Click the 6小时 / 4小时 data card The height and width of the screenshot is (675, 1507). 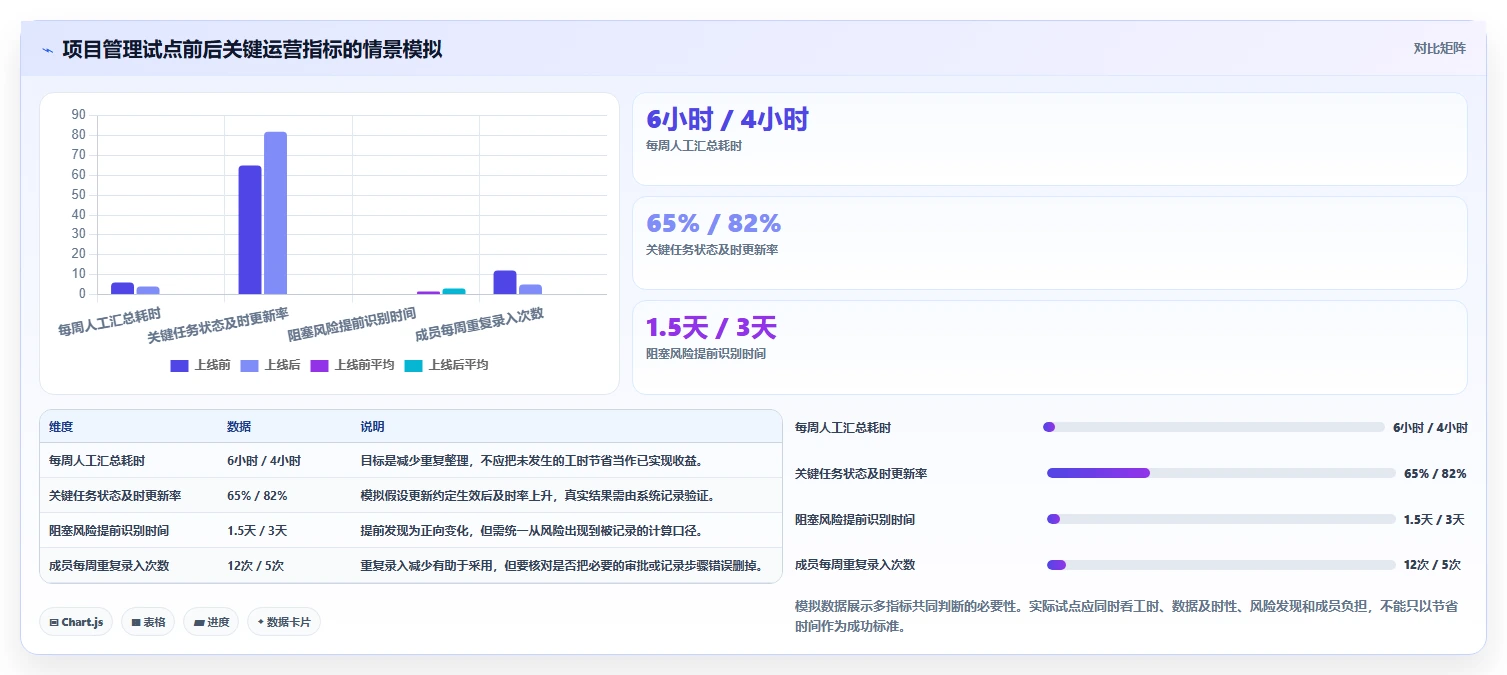[1049, 139]
